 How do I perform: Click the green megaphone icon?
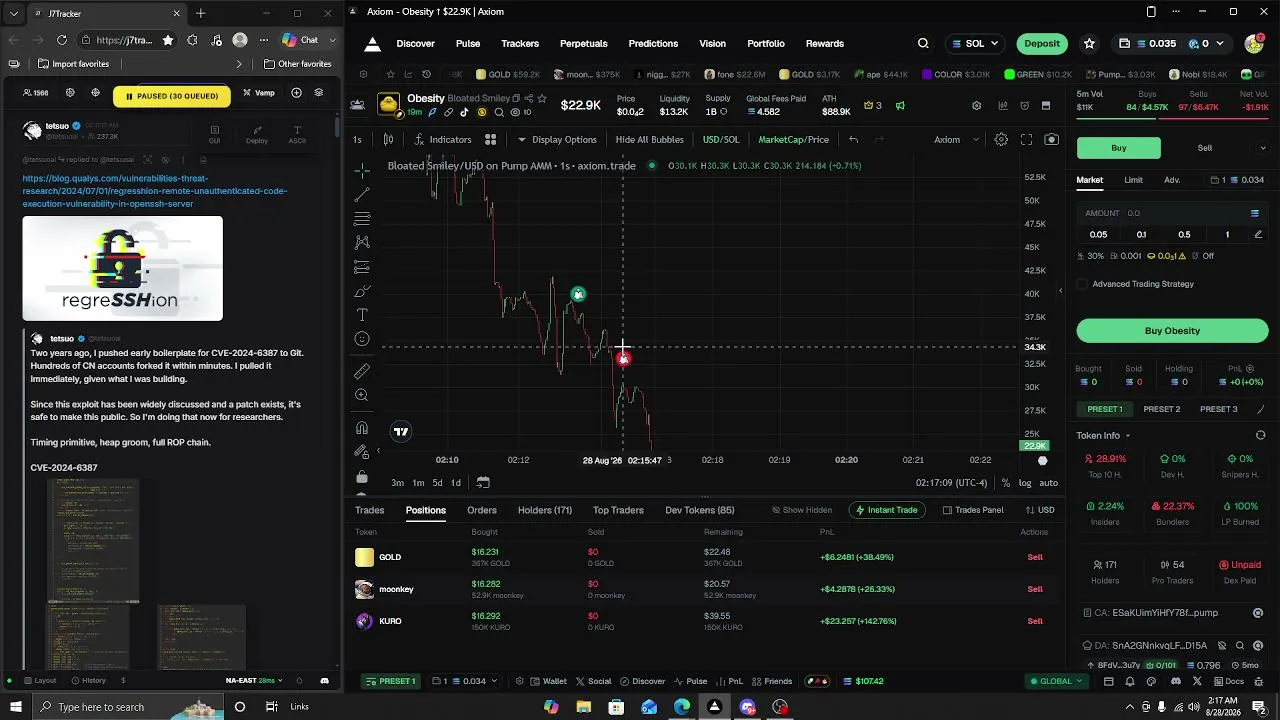(900, 106)
